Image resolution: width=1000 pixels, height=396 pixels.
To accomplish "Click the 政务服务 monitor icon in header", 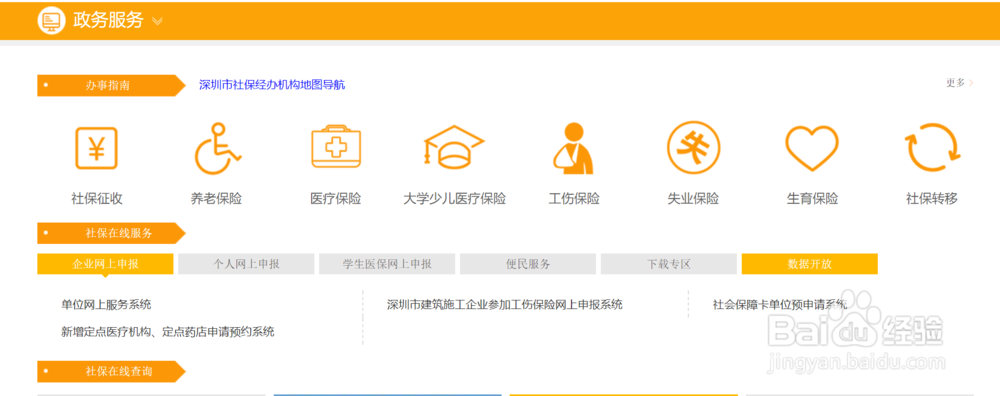I will (52, 20).
